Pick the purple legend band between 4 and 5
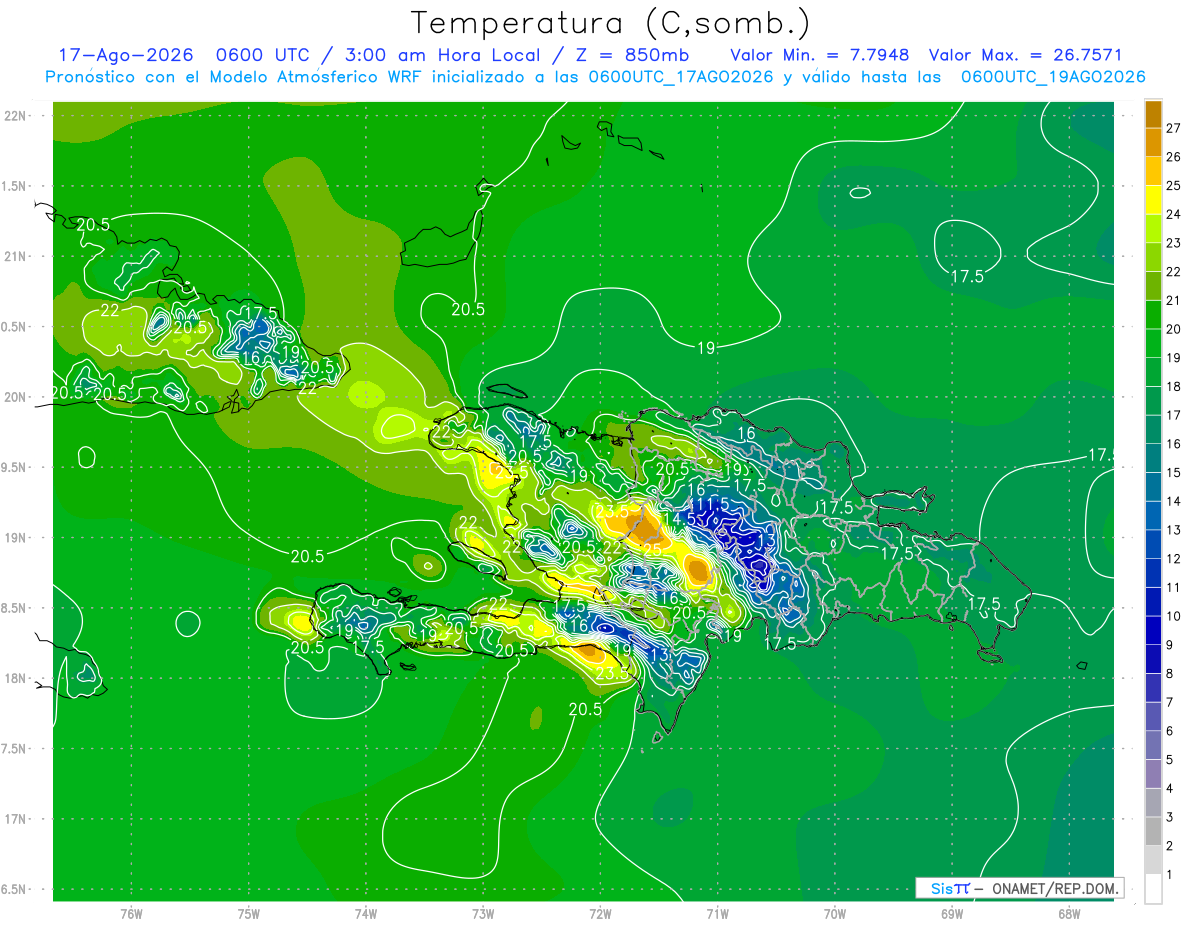 [1154, 774]
